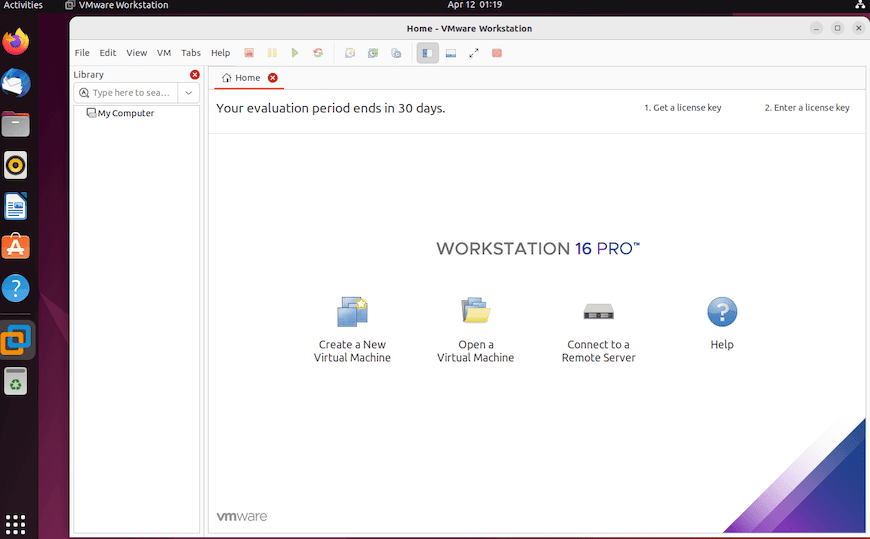Screen dimensions: 870x539
Task: Click the Create a New Virtual Machine icon
Action: pyautogui.click(x=352, y=311)
